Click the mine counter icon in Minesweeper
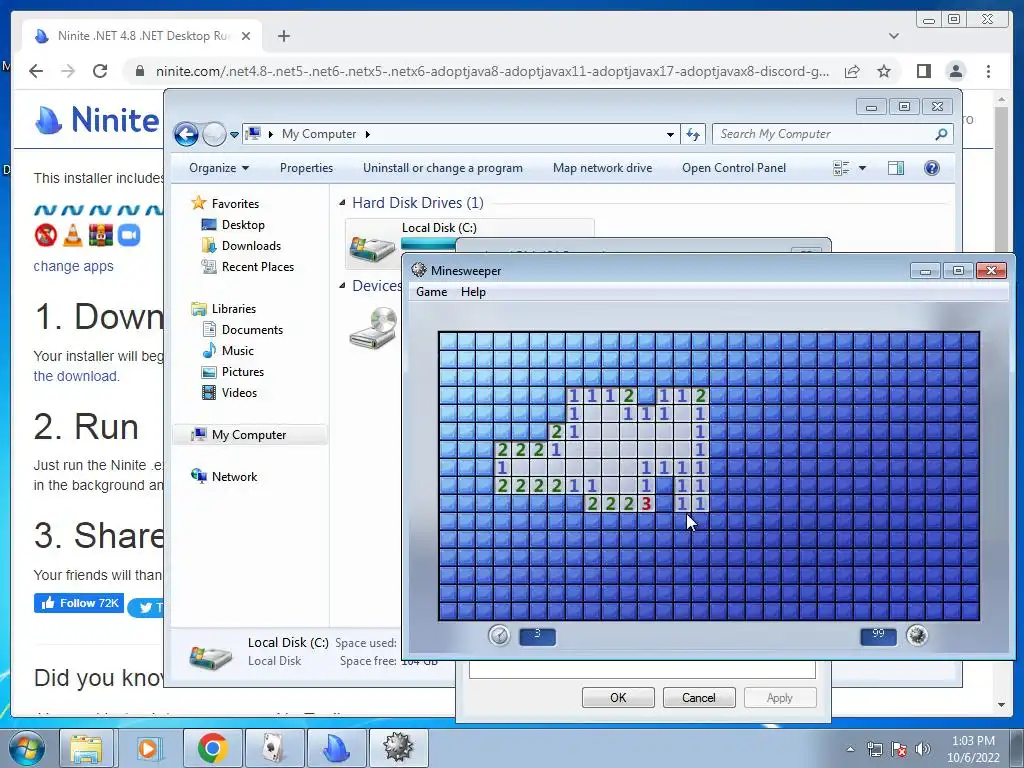Viewport: 1024px width, 768px height. coord(917,635)
